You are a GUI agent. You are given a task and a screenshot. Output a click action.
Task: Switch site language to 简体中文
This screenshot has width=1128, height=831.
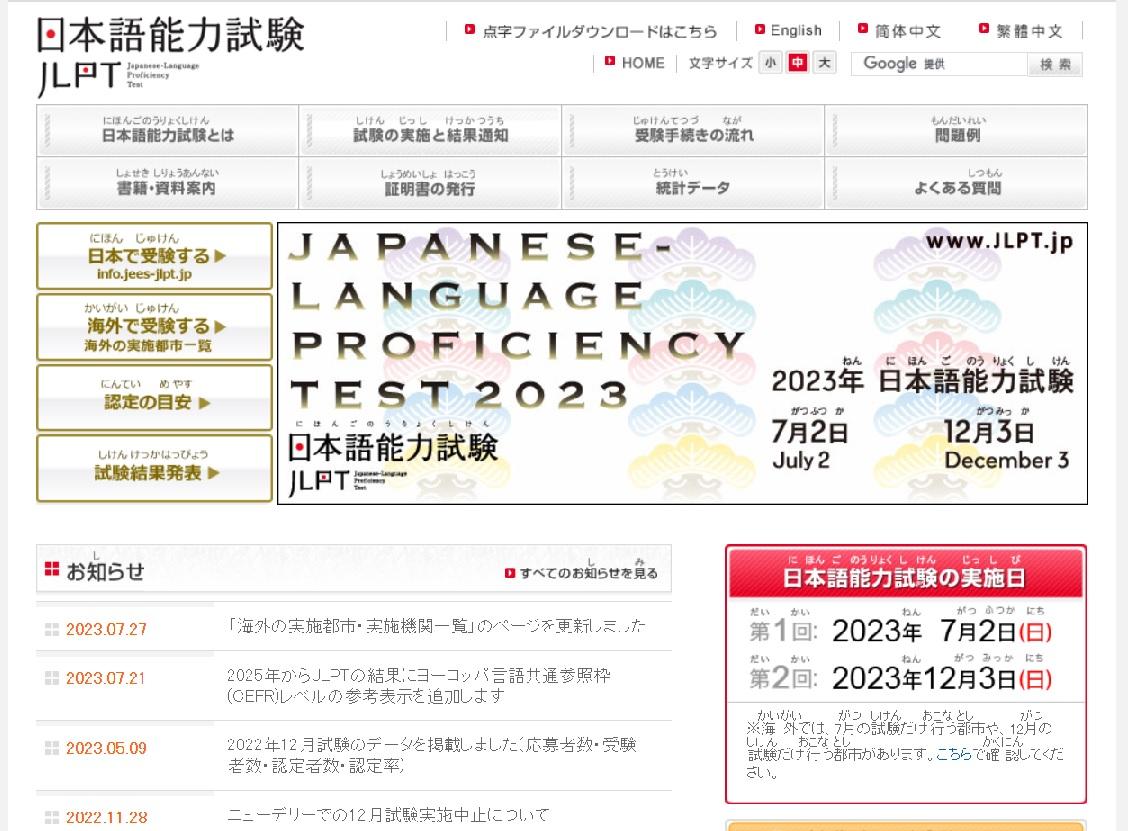coord(908,31)
